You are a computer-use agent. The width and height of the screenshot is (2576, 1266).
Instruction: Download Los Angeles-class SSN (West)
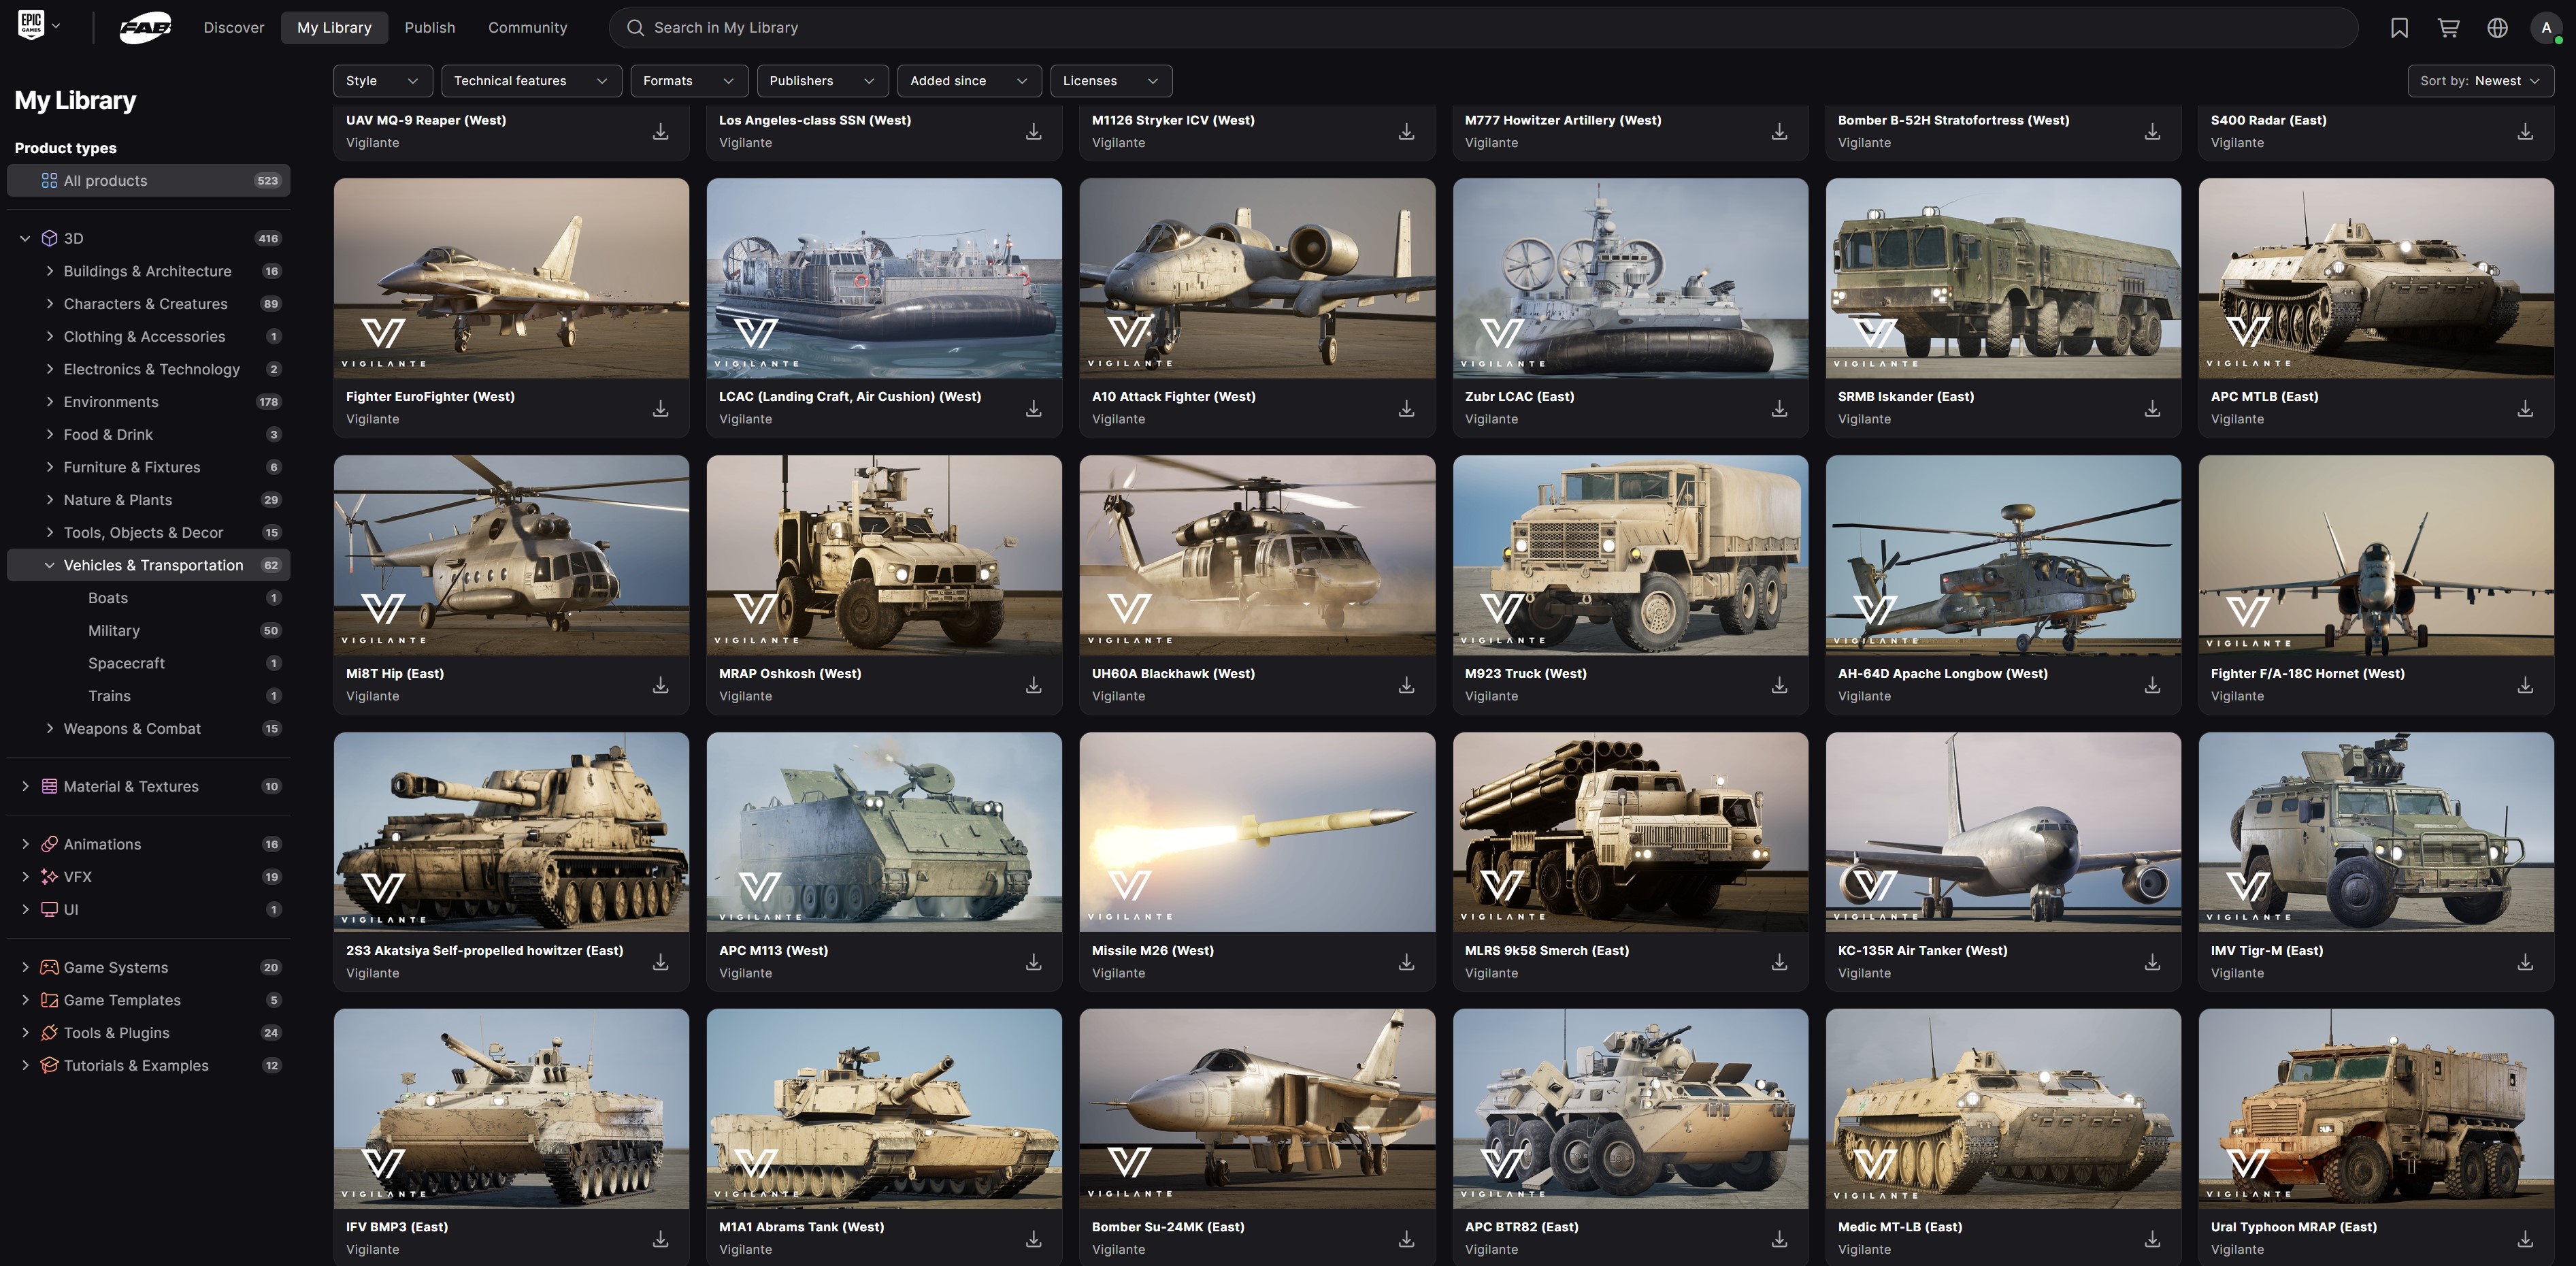[1034, 132]
